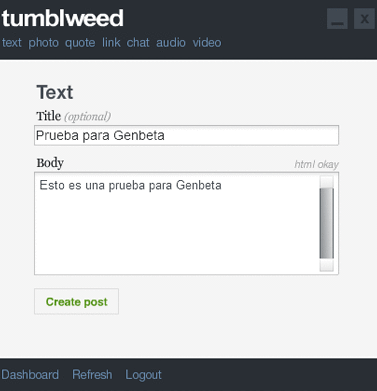The width and height of the screenshot is (377, 391).
Task: Click the Body scrollbar down arrow
Action: tap(326, 265)
